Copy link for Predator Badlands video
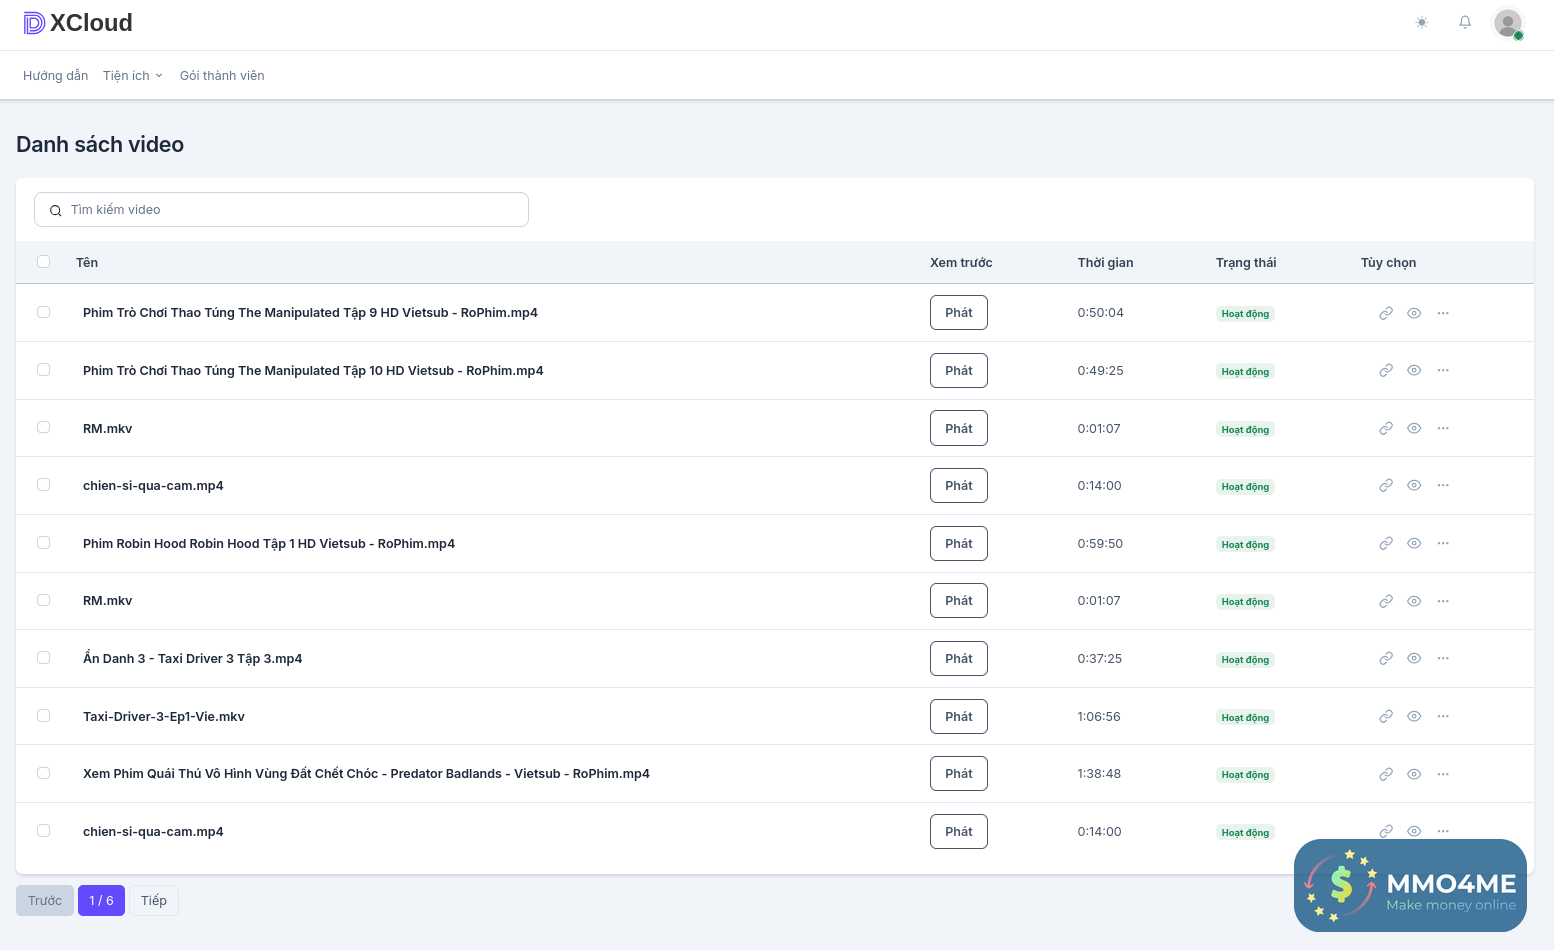Viewport: 1554px width, 950px height. click(1386, 774)
